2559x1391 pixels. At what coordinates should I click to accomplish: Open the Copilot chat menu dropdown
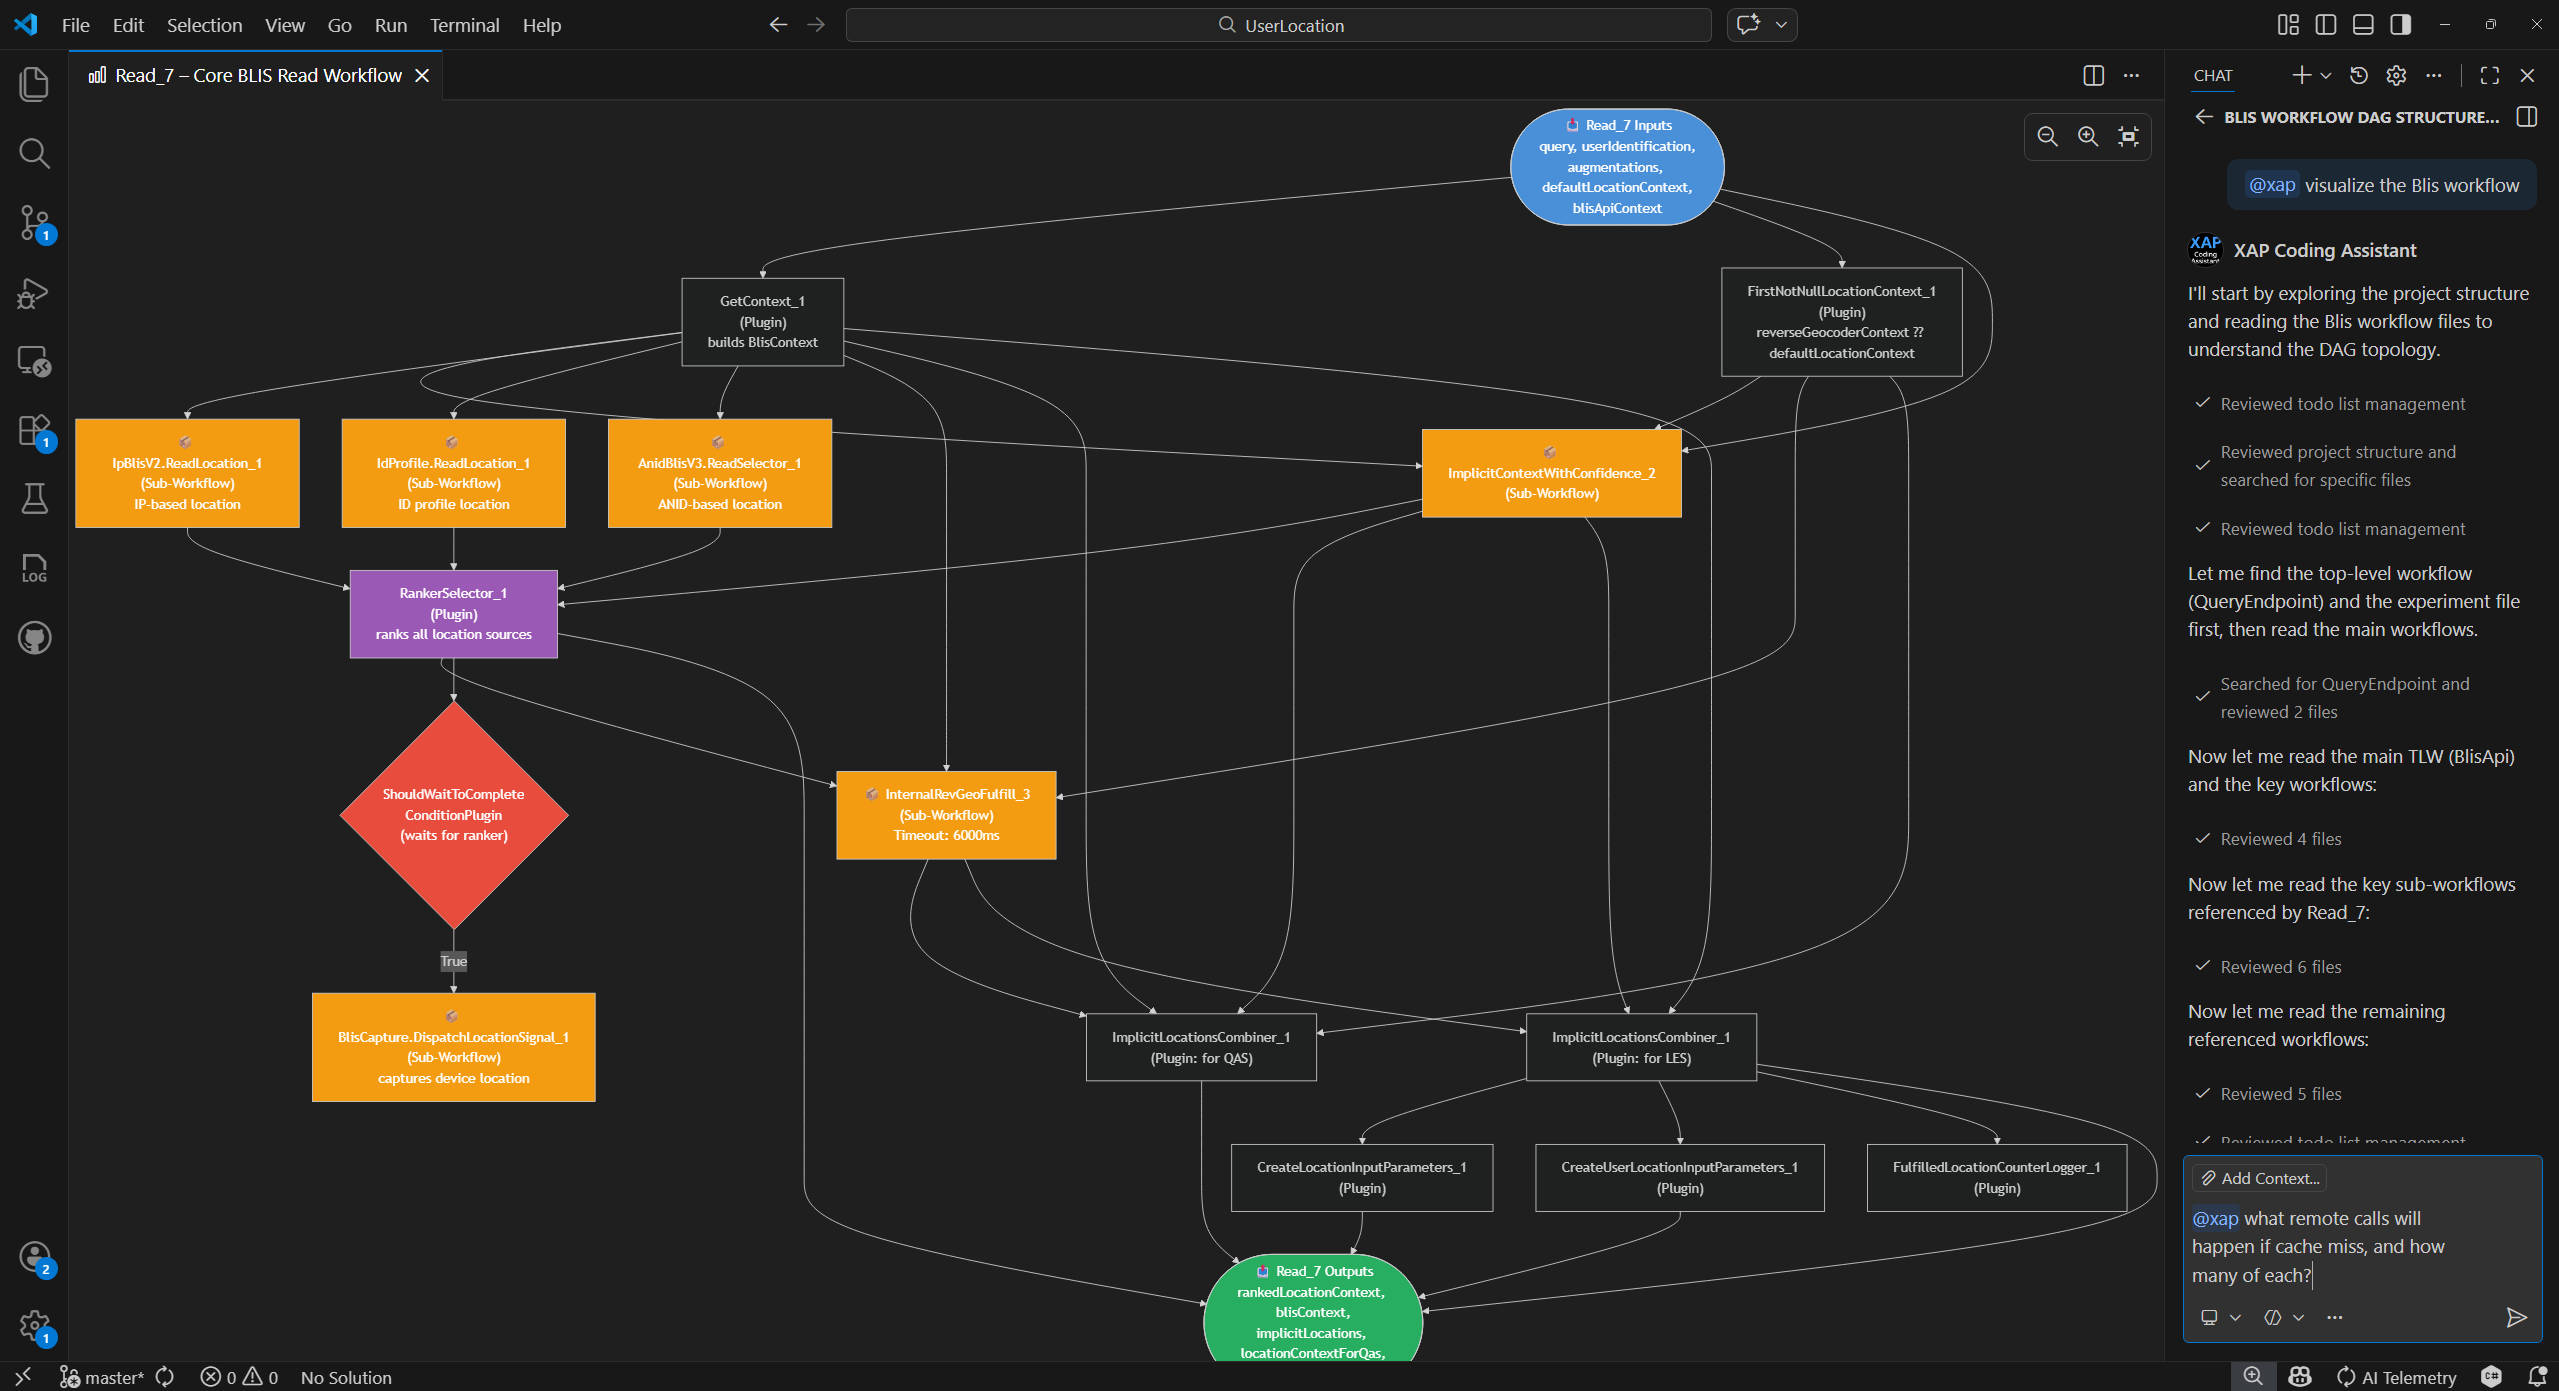(1781, 25)
